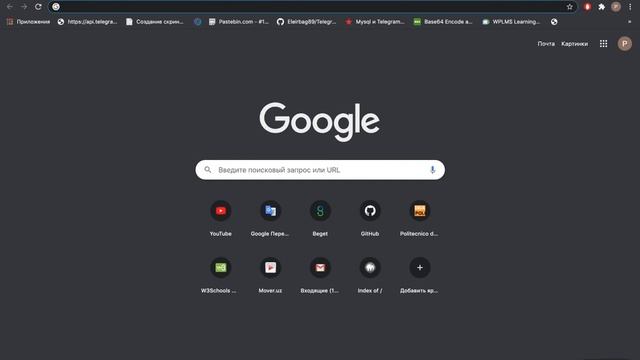Open the Создание скрин... bookmark
Viewport: 640px width, 360px height.
click(x=155, y=22)
